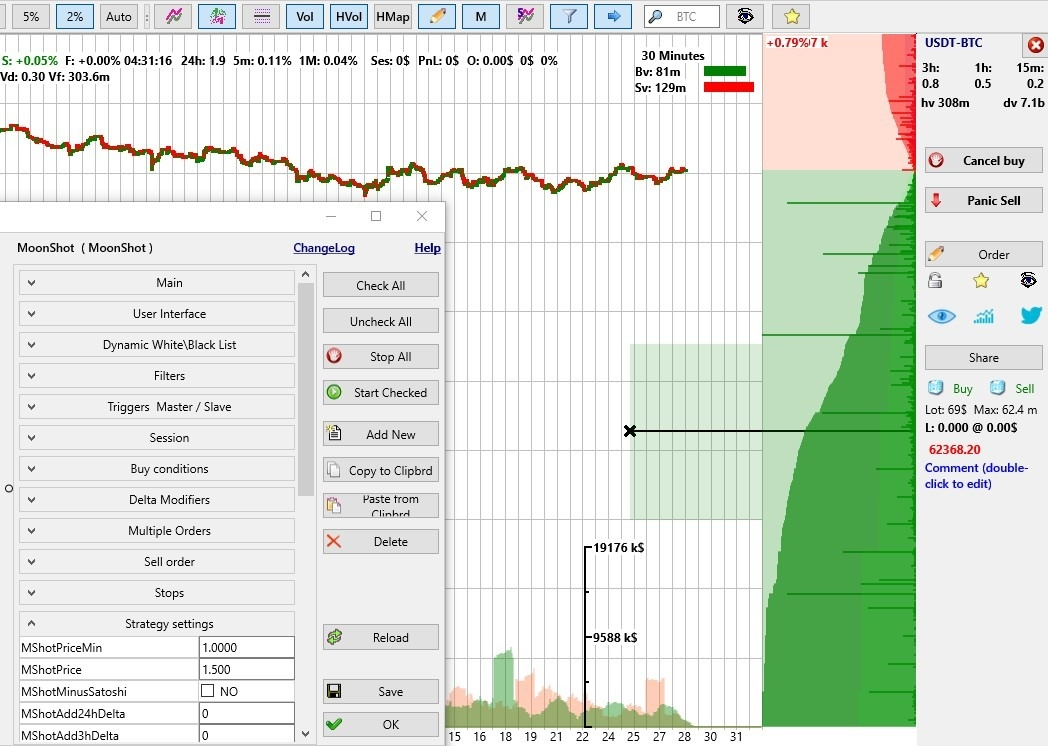Open the Order button with pencil

tap(983, 254)
